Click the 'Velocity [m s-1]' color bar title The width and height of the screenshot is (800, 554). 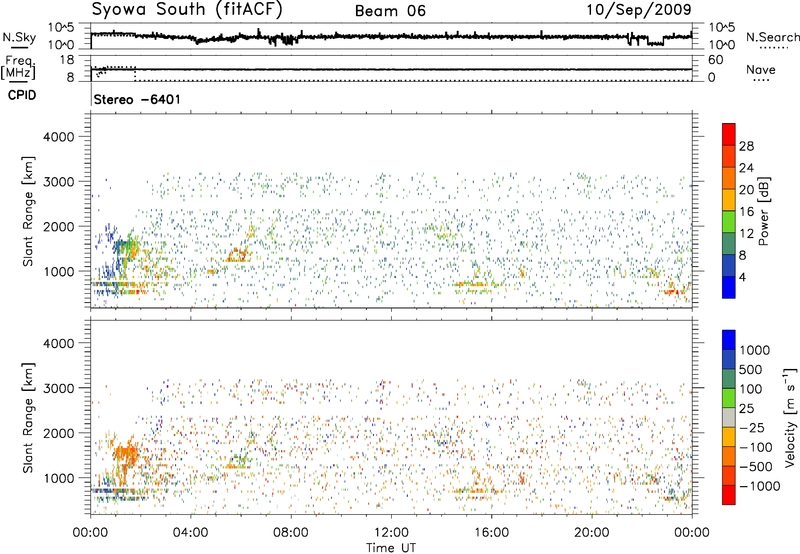pyautogui.click(x=791, y=417)
